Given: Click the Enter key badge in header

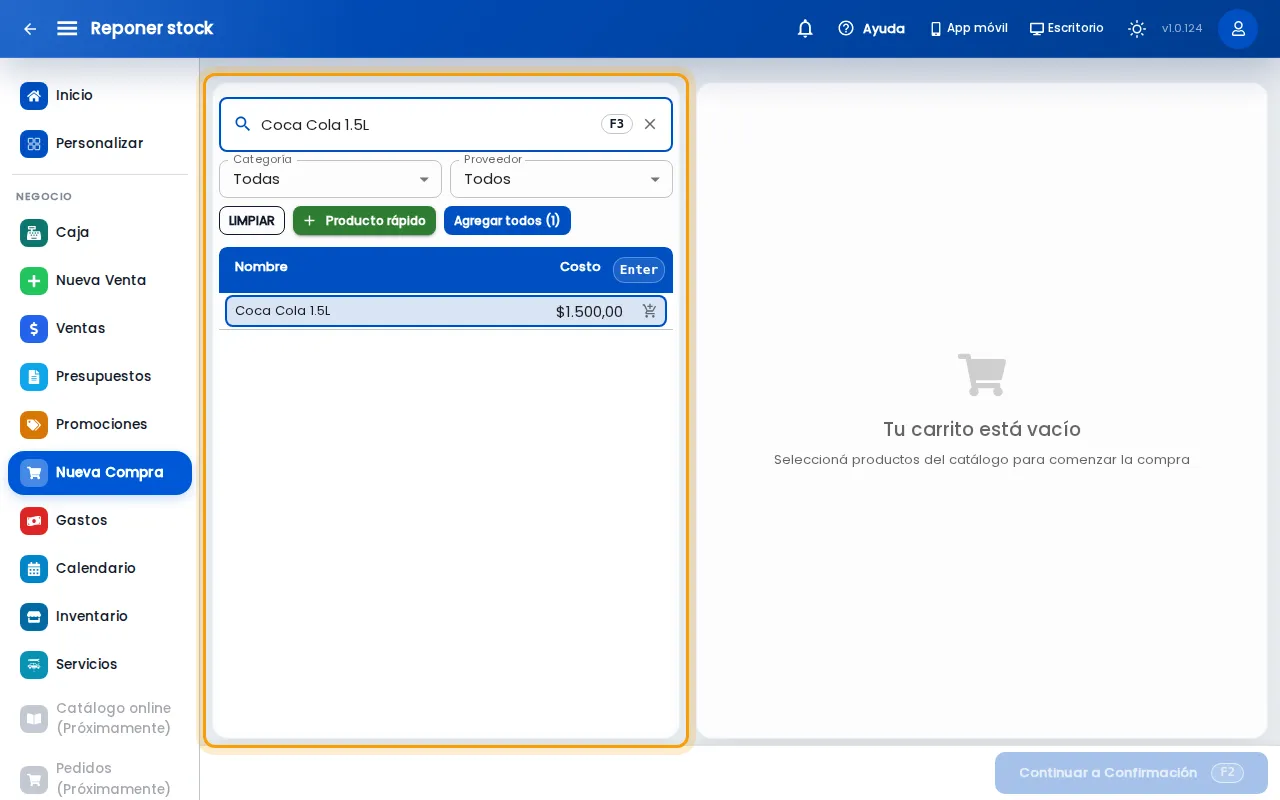Looking at the screenshot, I should tap(639, 270).
